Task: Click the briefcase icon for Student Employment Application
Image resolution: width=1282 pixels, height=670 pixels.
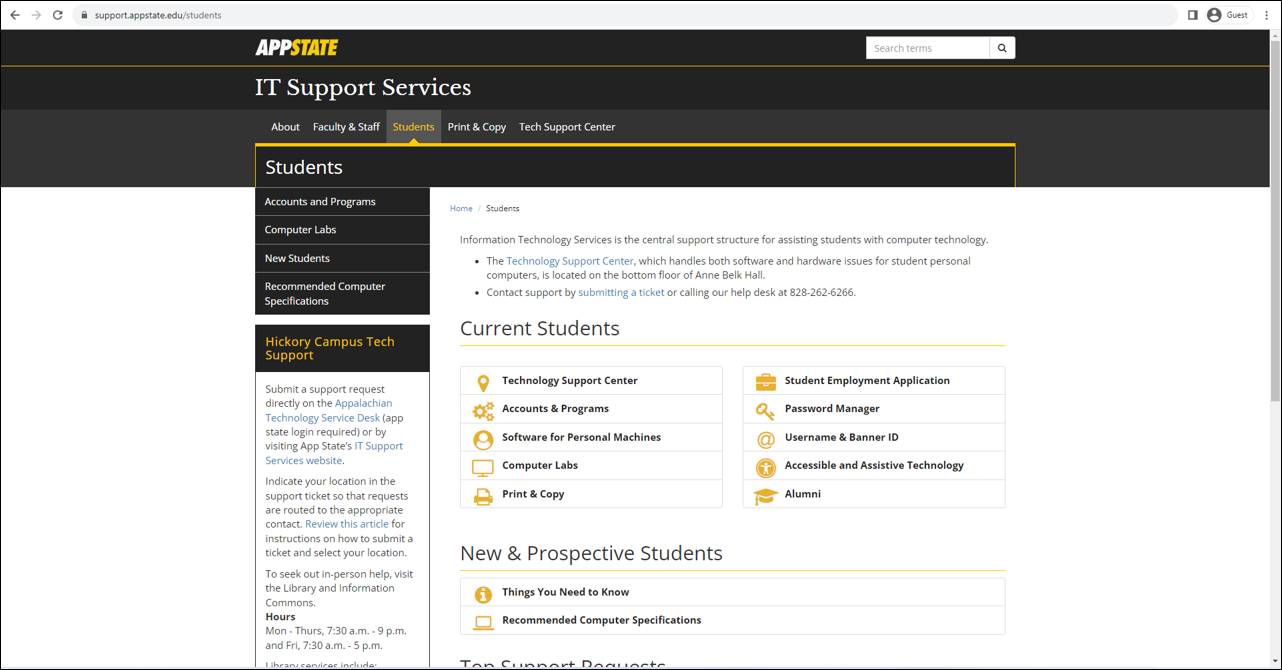Action: pyautogui.click(x=765, y=381)
